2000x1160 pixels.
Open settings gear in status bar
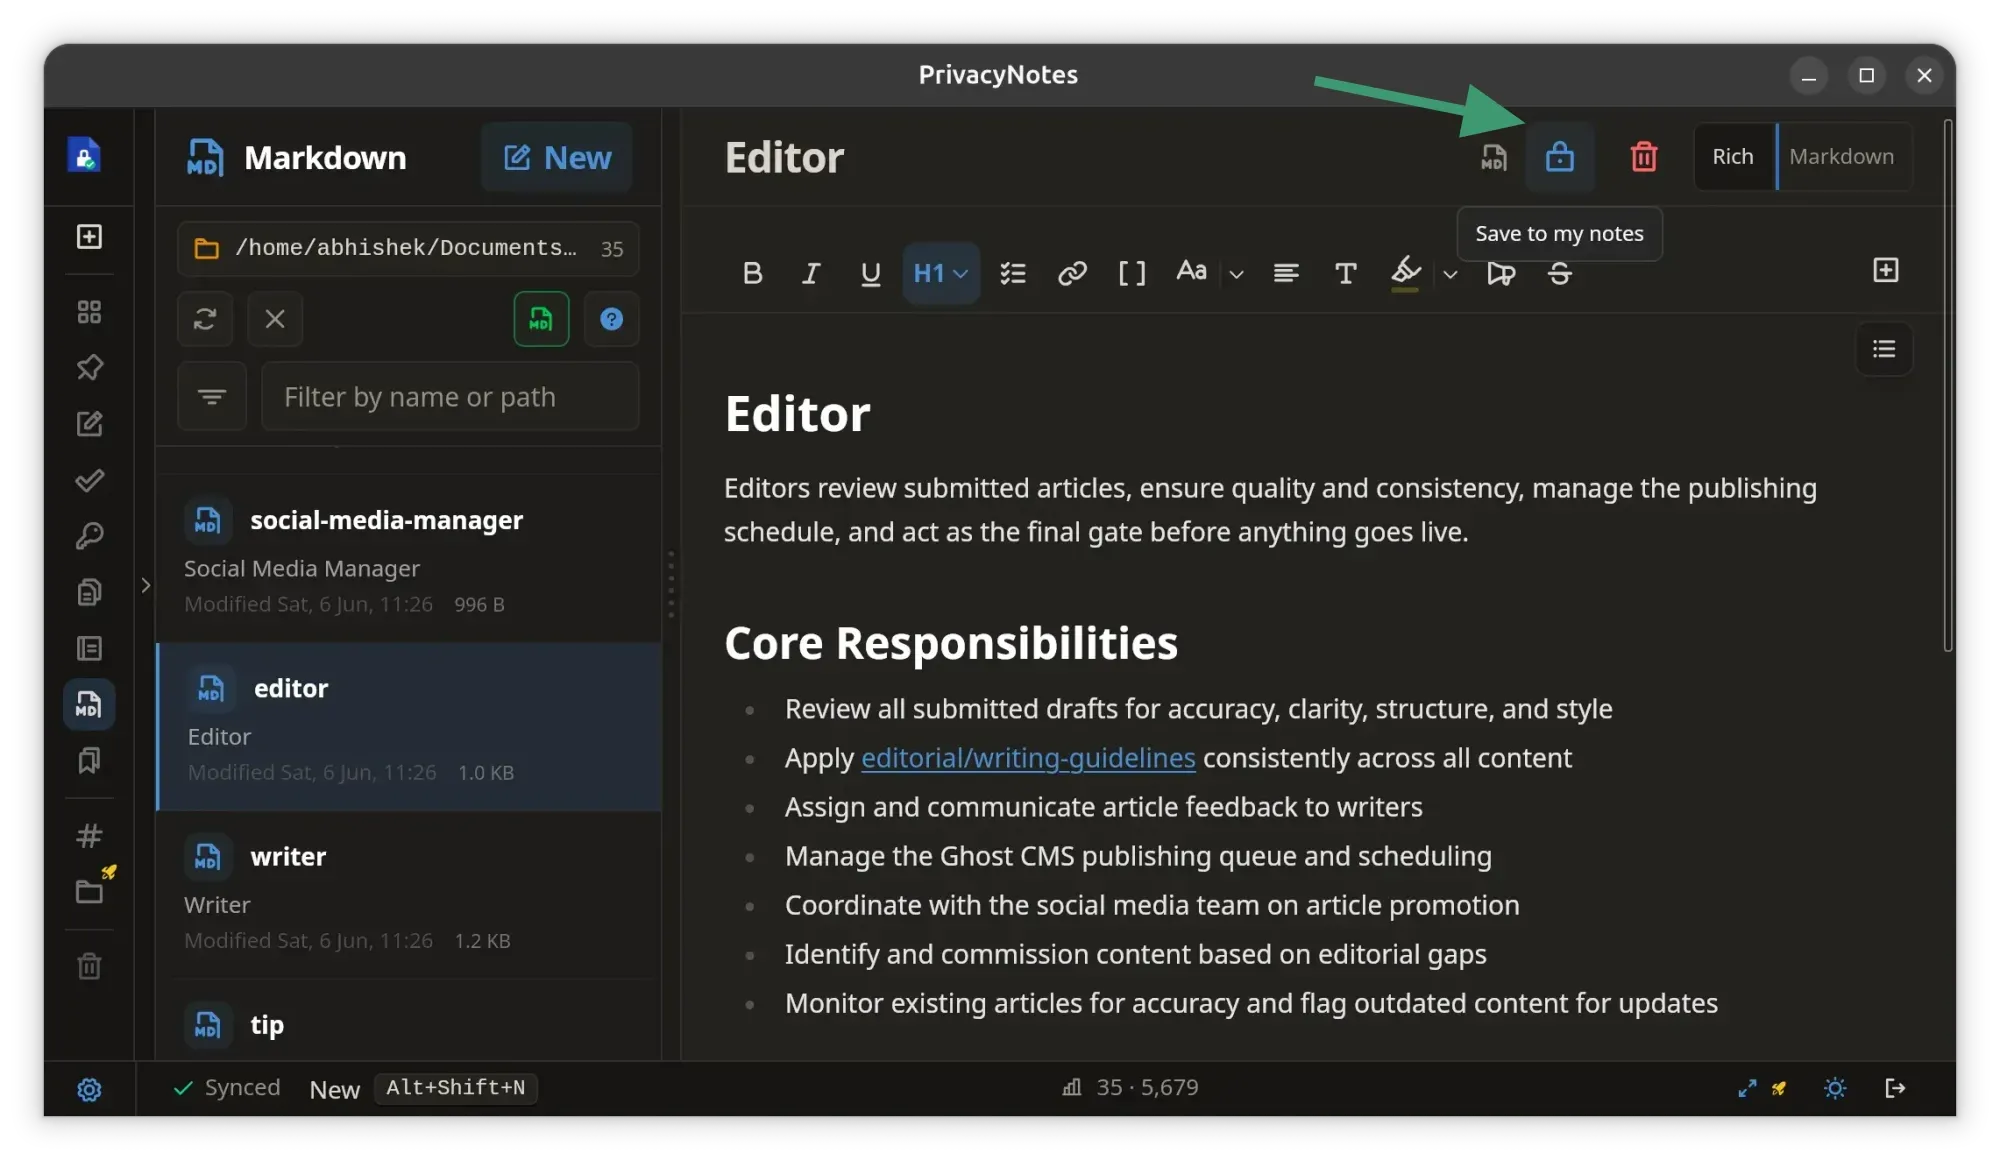89,1089
